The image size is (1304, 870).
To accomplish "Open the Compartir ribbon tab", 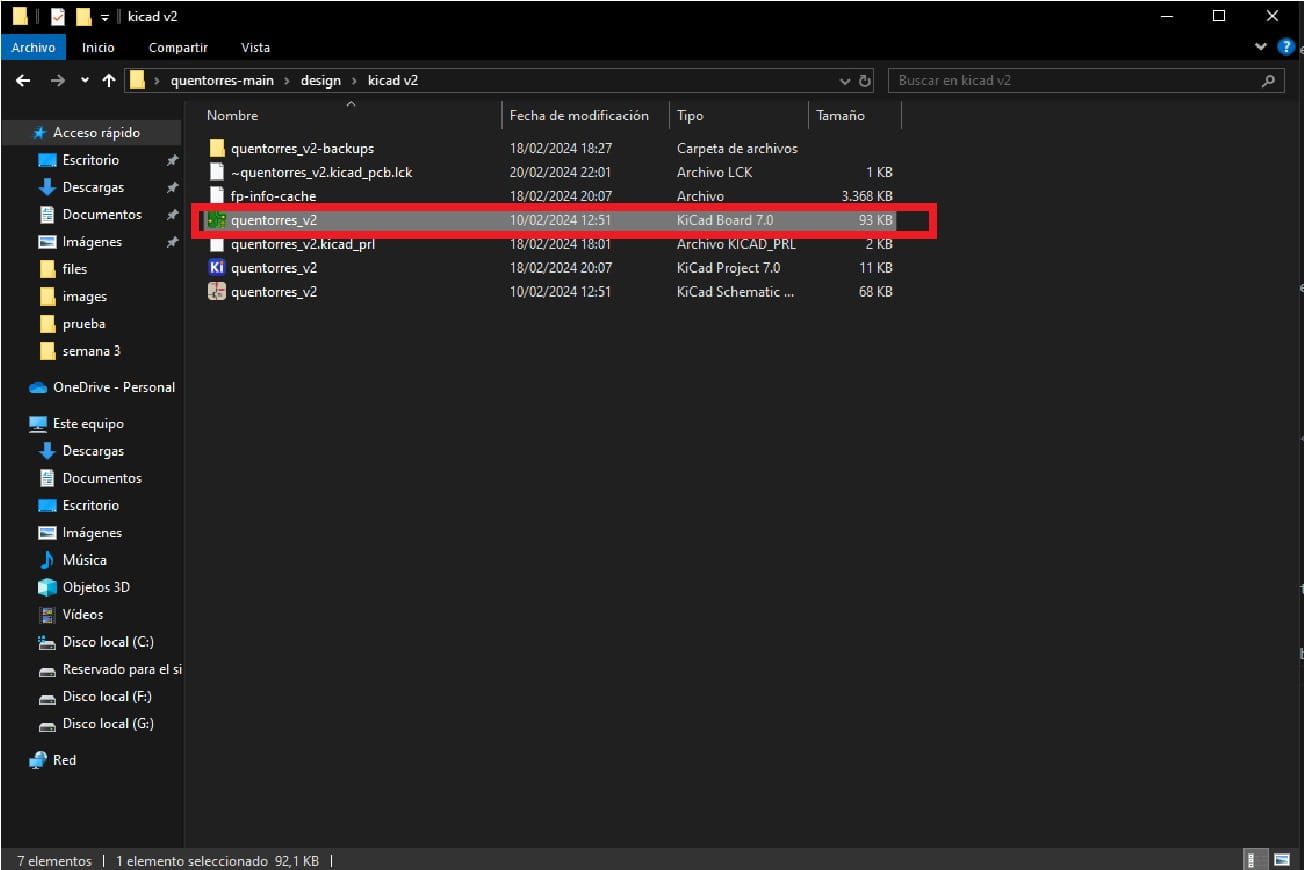I will (x=178, y=47).
